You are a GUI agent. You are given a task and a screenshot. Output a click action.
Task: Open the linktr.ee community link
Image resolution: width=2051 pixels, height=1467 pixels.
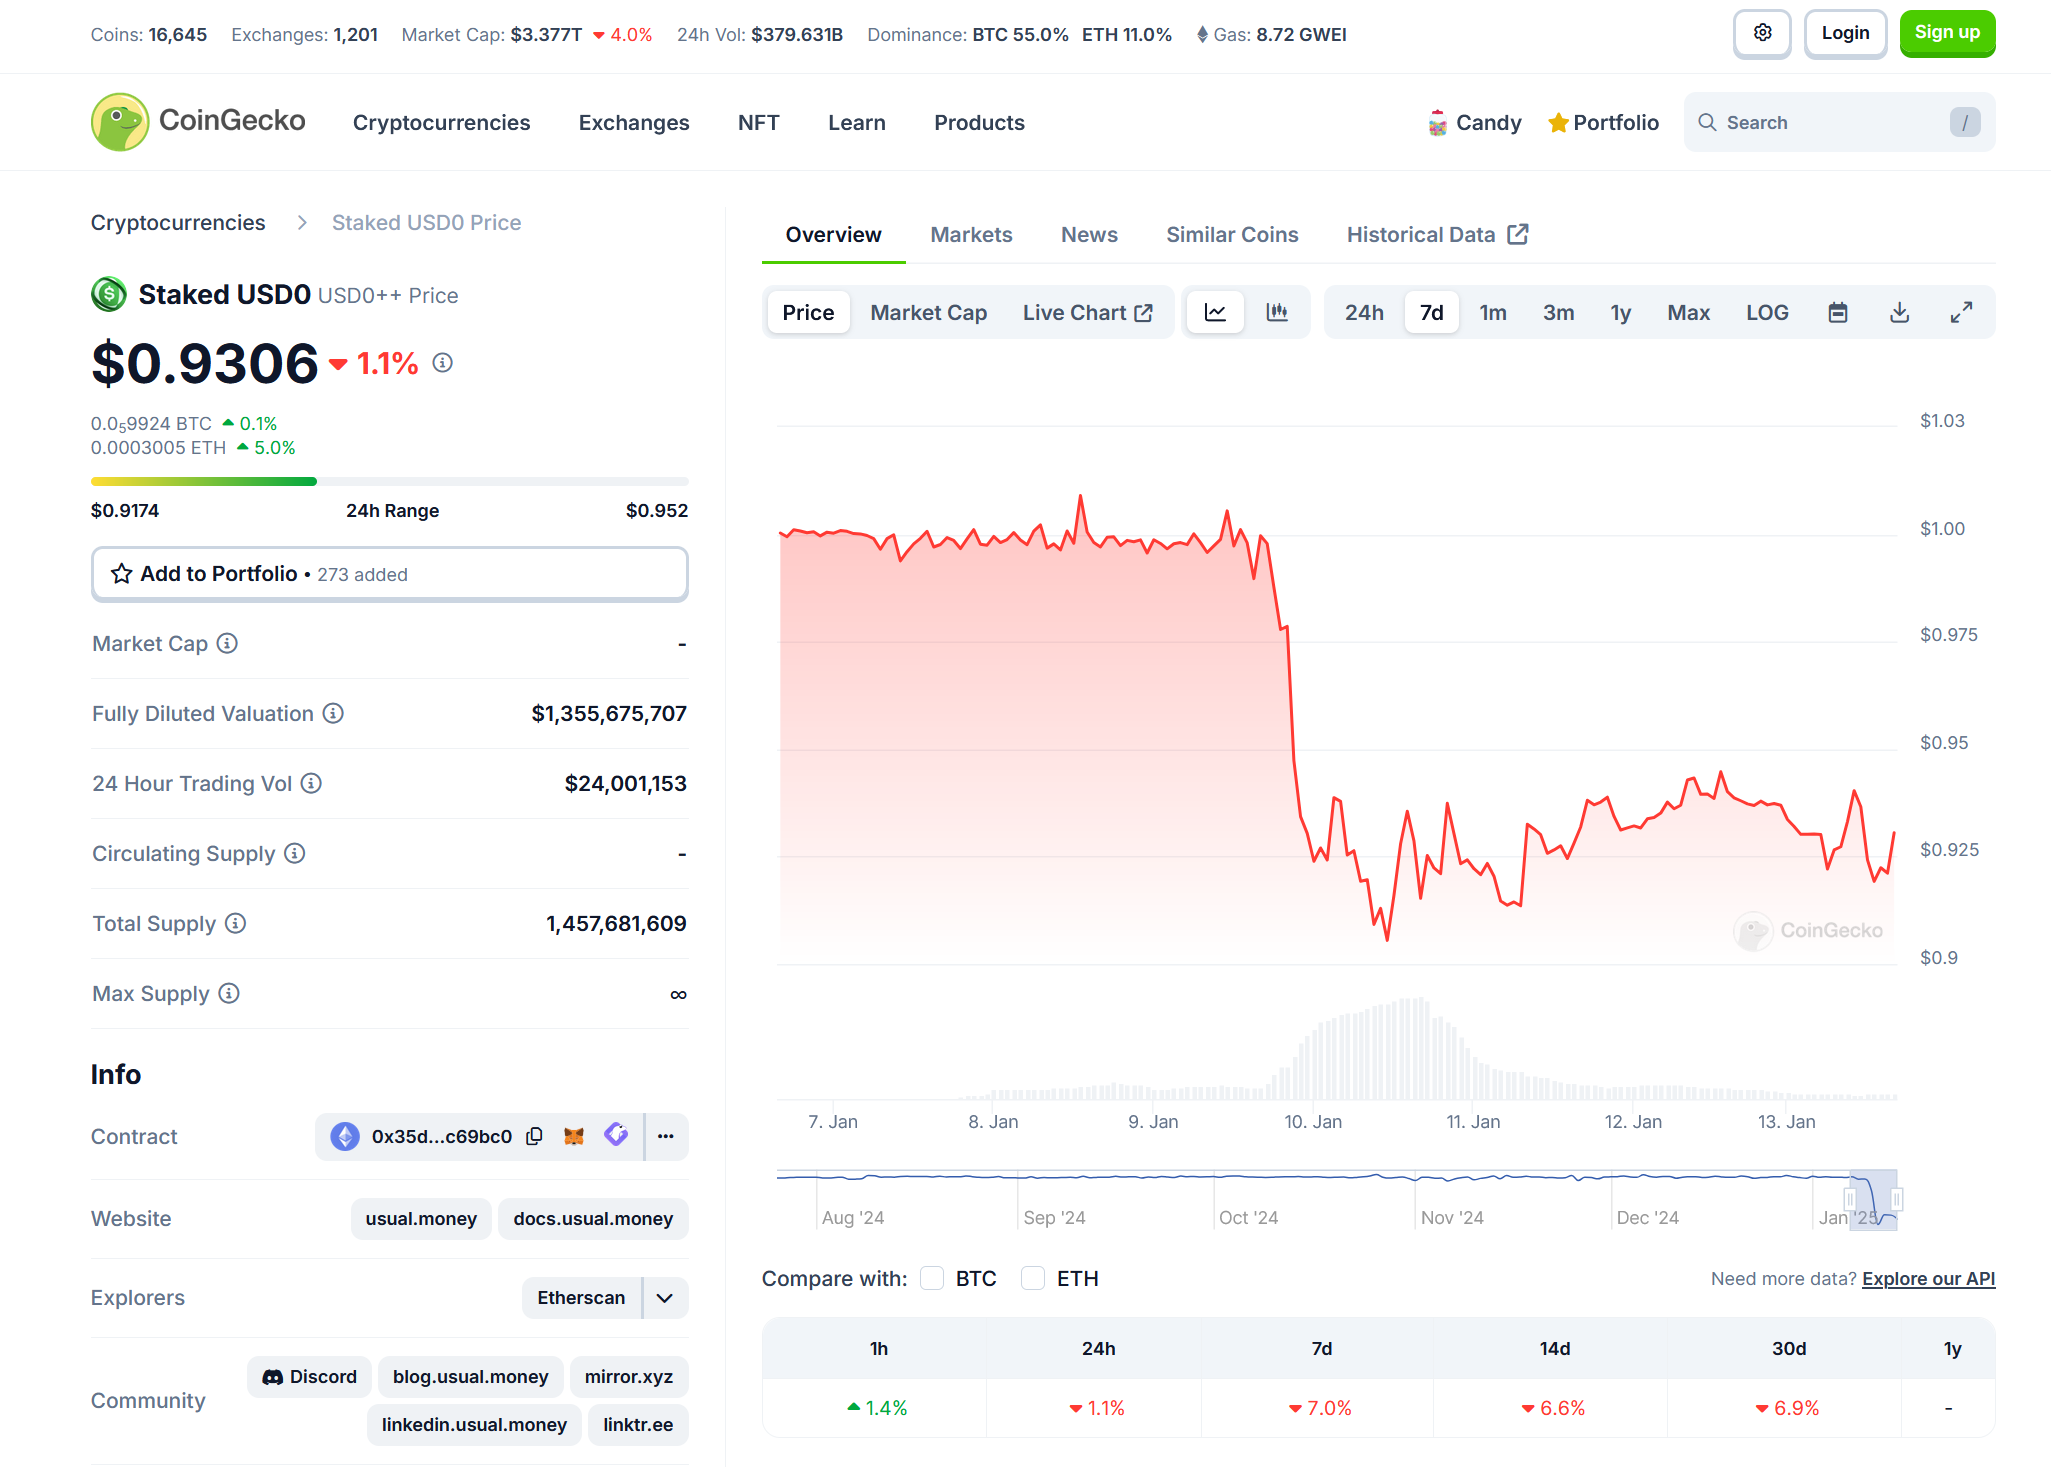(x=638, y=1425)
